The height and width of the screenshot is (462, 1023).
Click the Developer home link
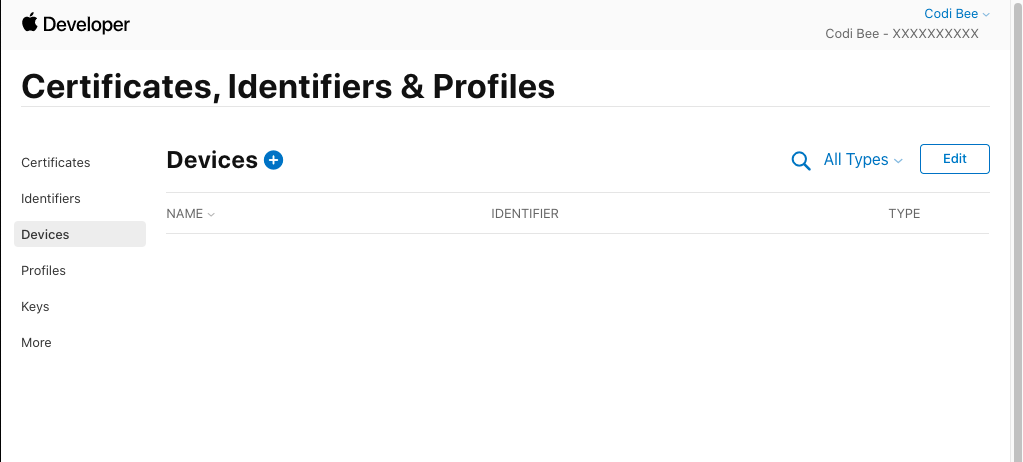point(86,25)
